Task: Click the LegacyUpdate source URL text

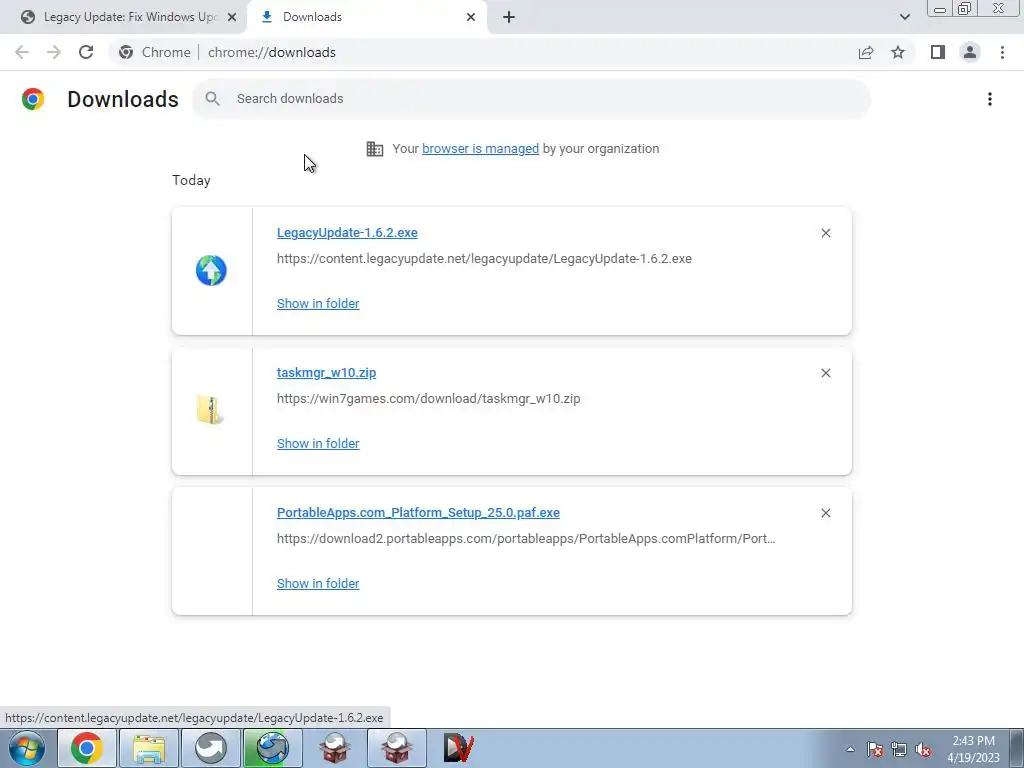Action: [x=484, y=259]
